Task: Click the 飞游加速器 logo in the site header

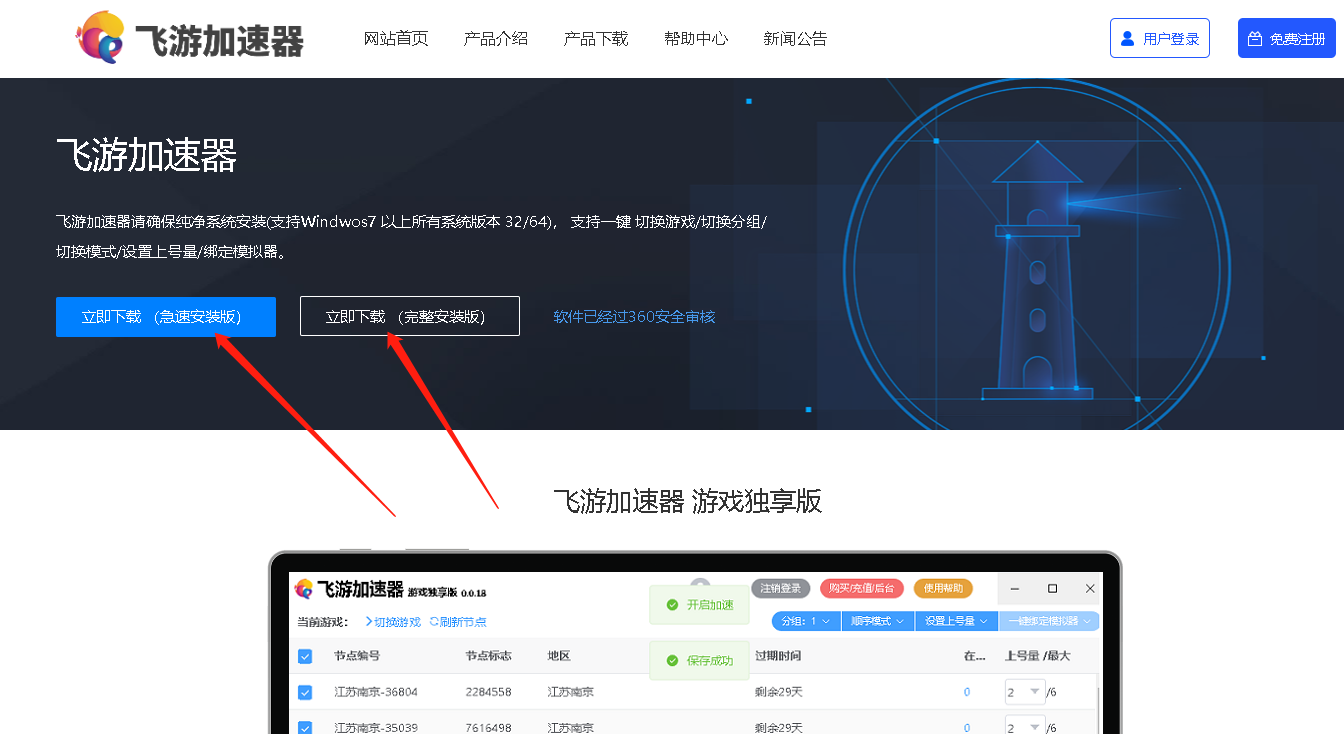Action: (x=190, y=38)
